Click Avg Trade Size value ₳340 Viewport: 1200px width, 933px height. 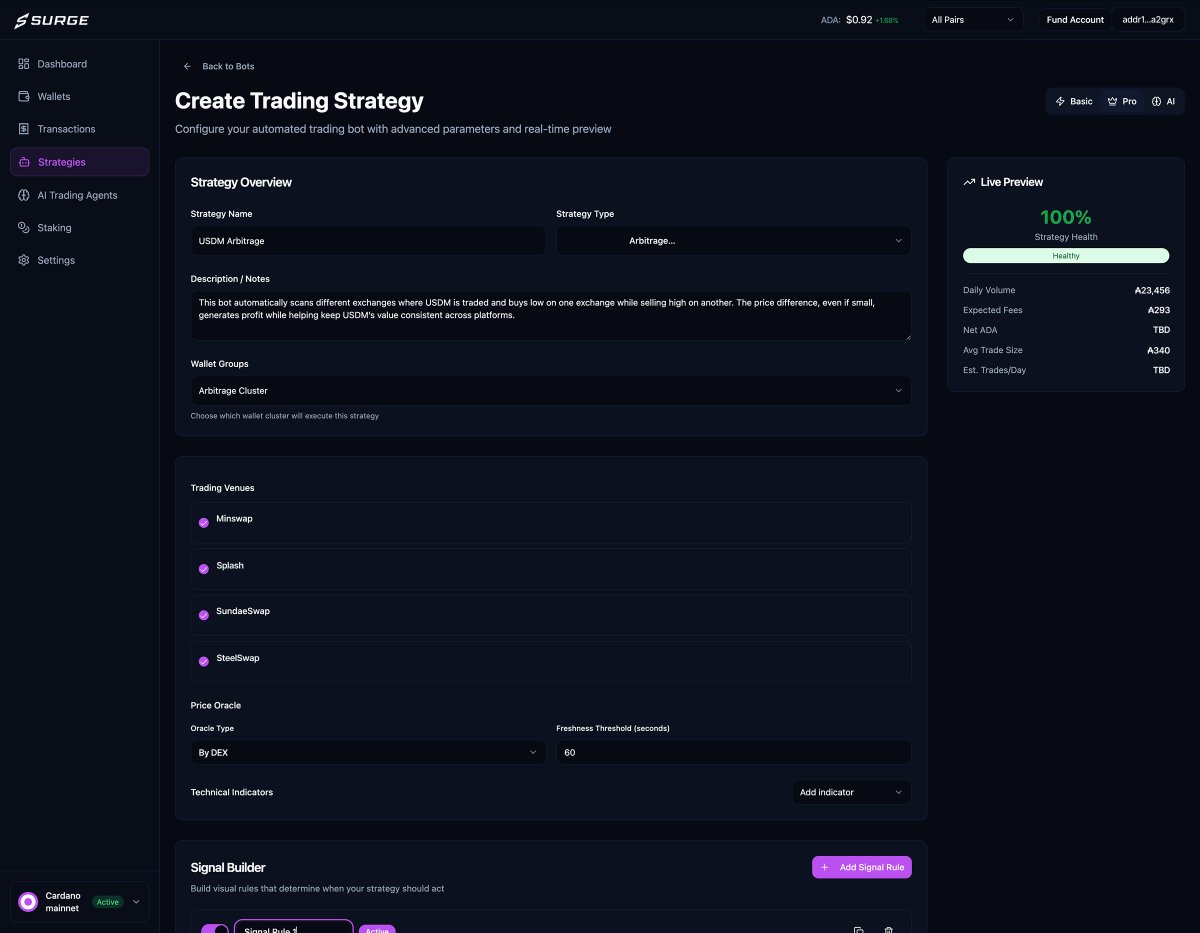[1159, 350]
